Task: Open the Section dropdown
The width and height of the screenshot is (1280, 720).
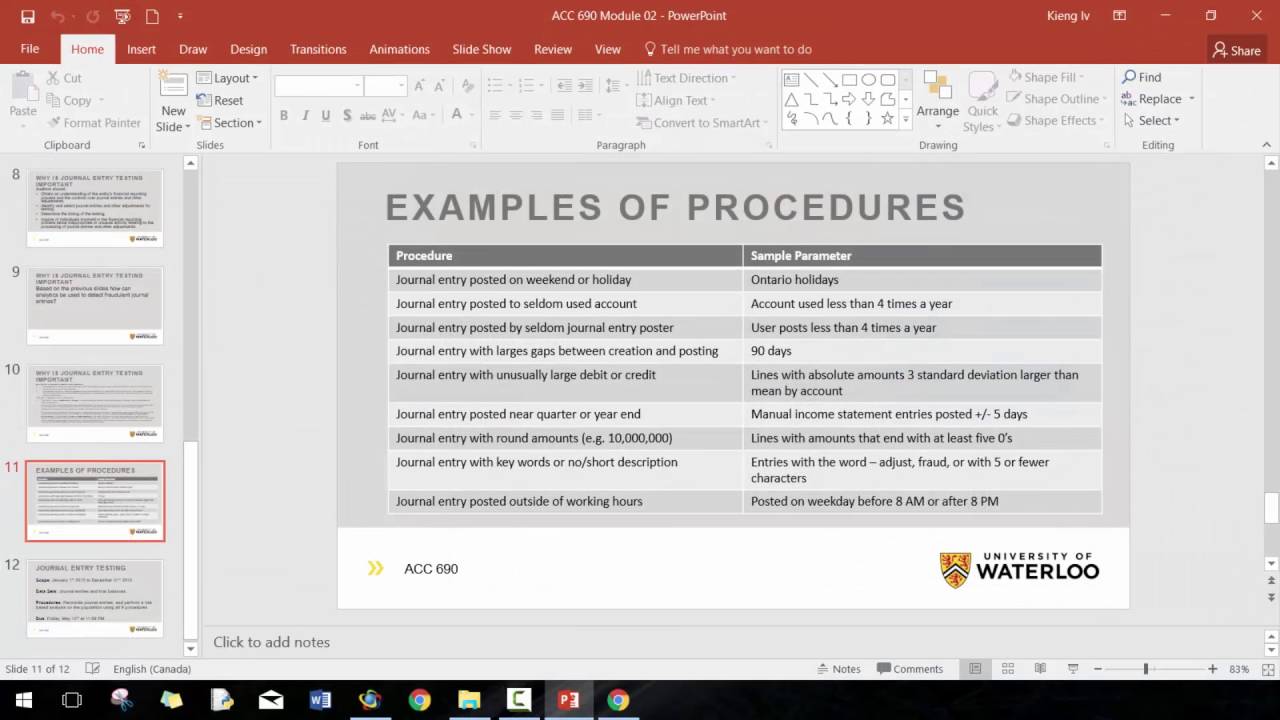Action: [x=229, y=123]
